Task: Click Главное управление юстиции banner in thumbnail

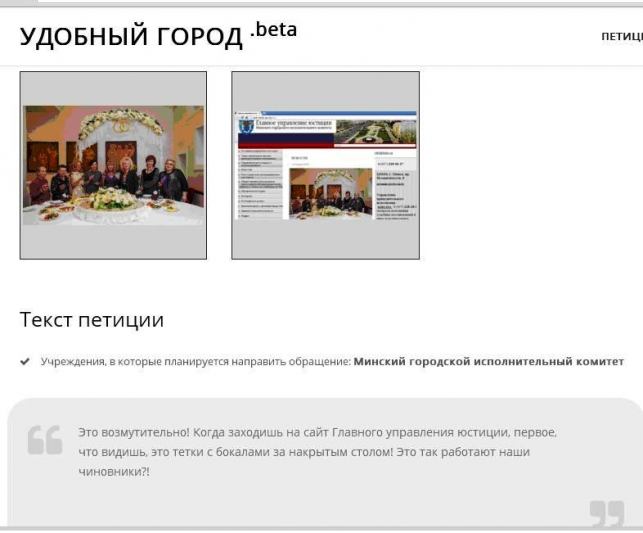Action: [295, 125]
